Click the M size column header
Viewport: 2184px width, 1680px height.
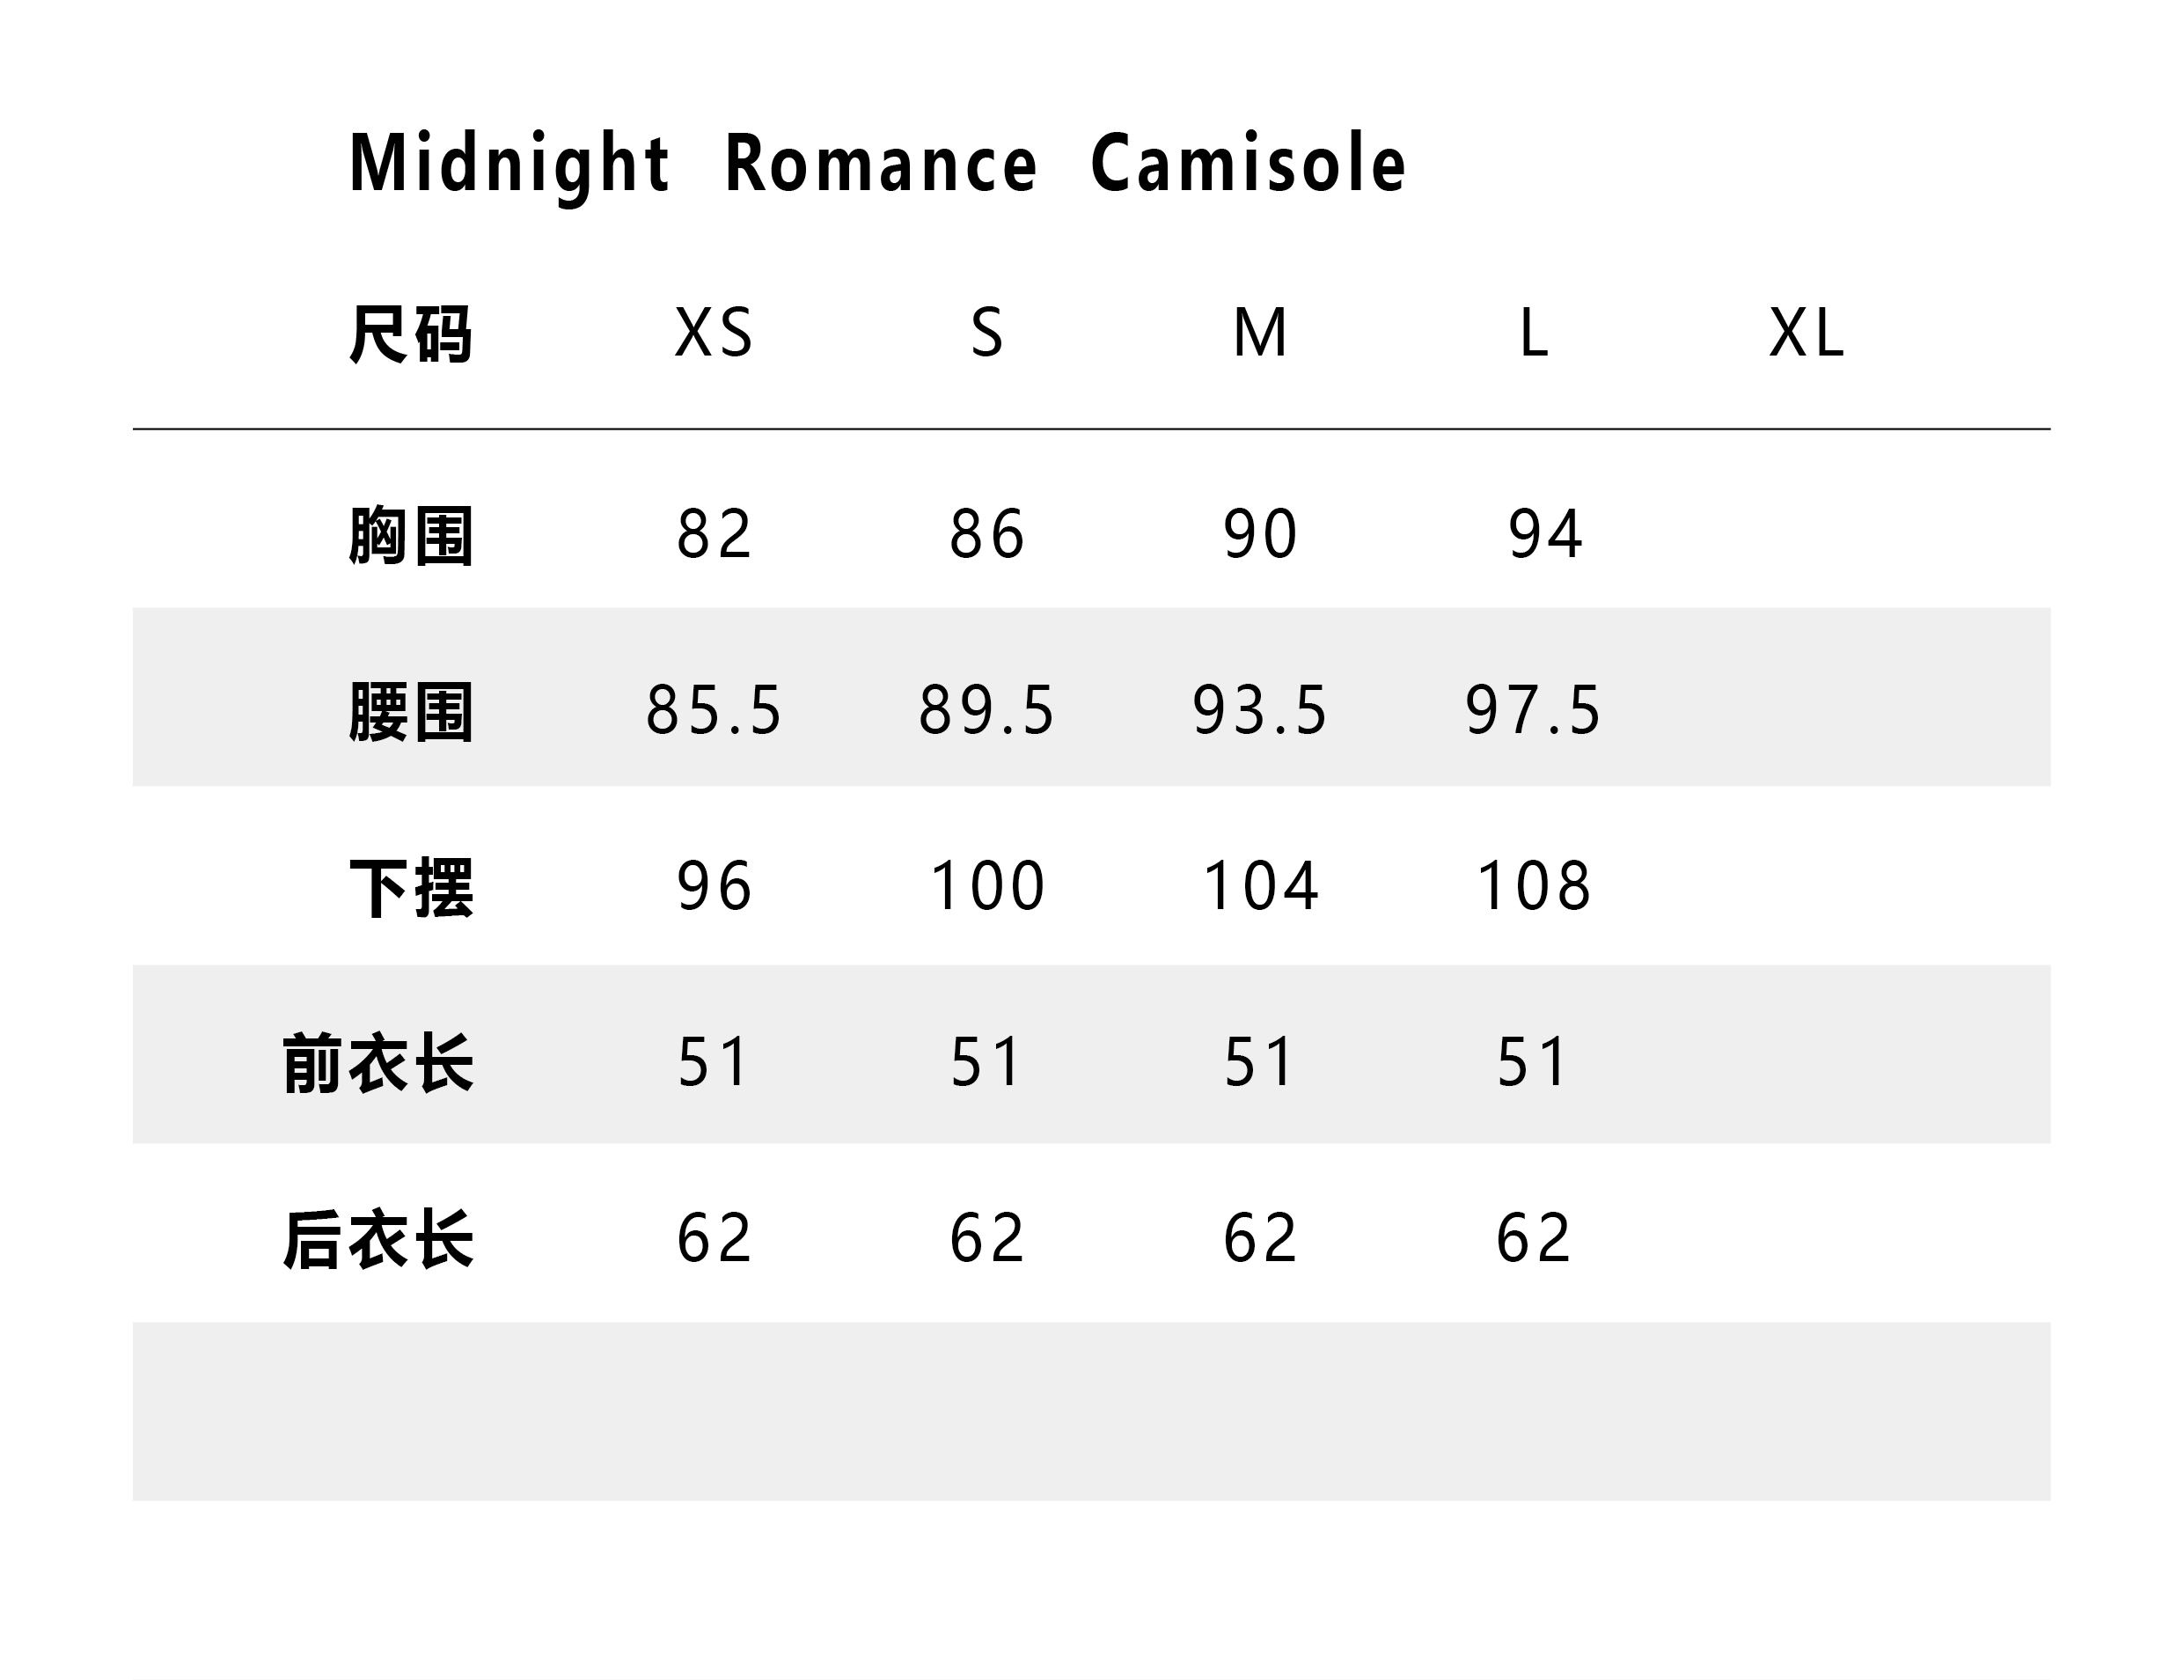(1260, 332)
